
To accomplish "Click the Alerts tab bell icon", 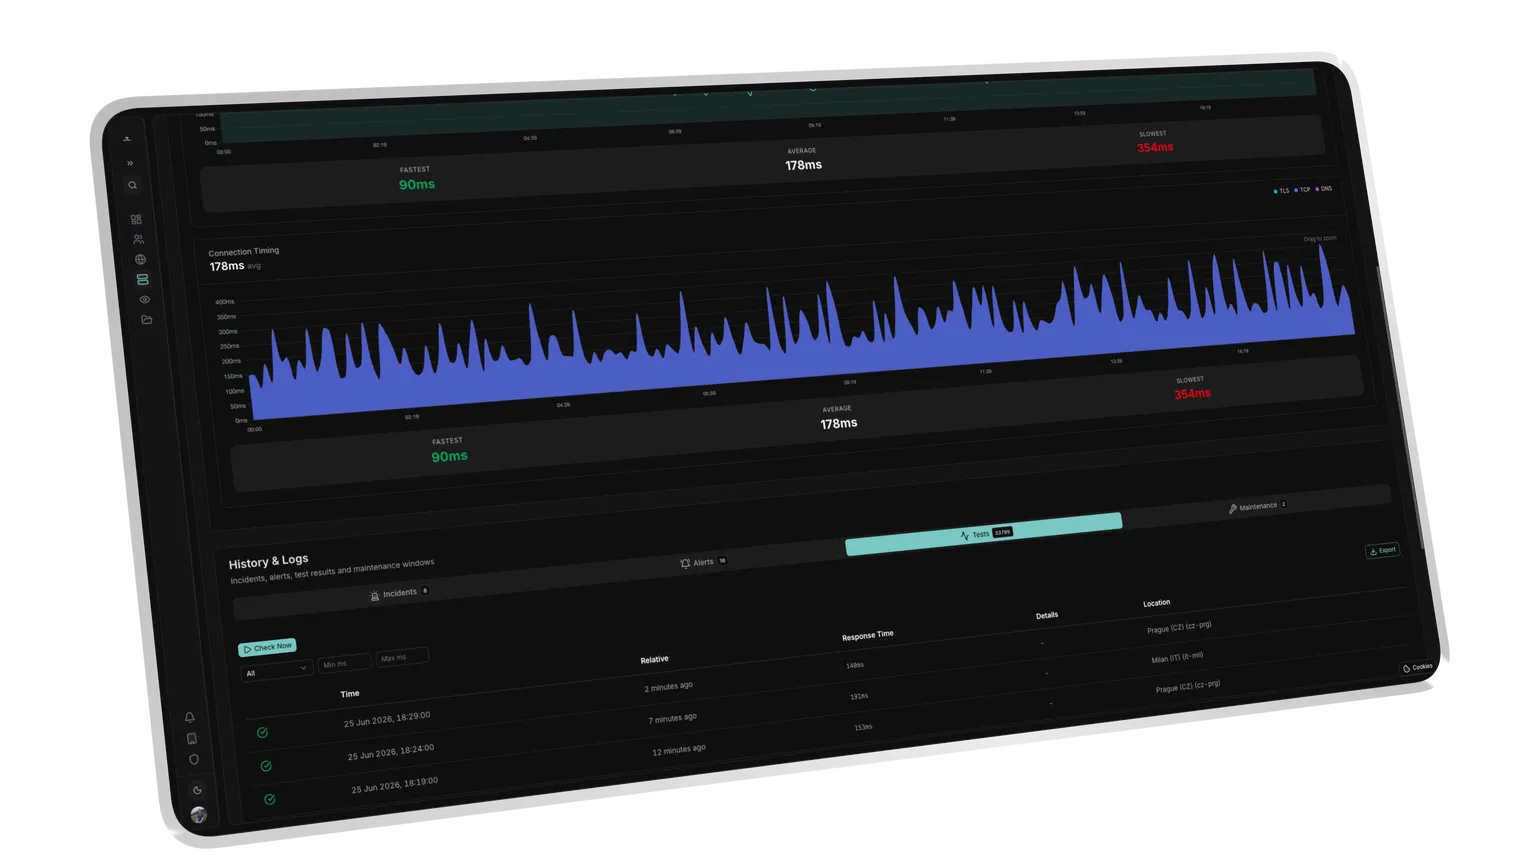I will tap(685, 564).
